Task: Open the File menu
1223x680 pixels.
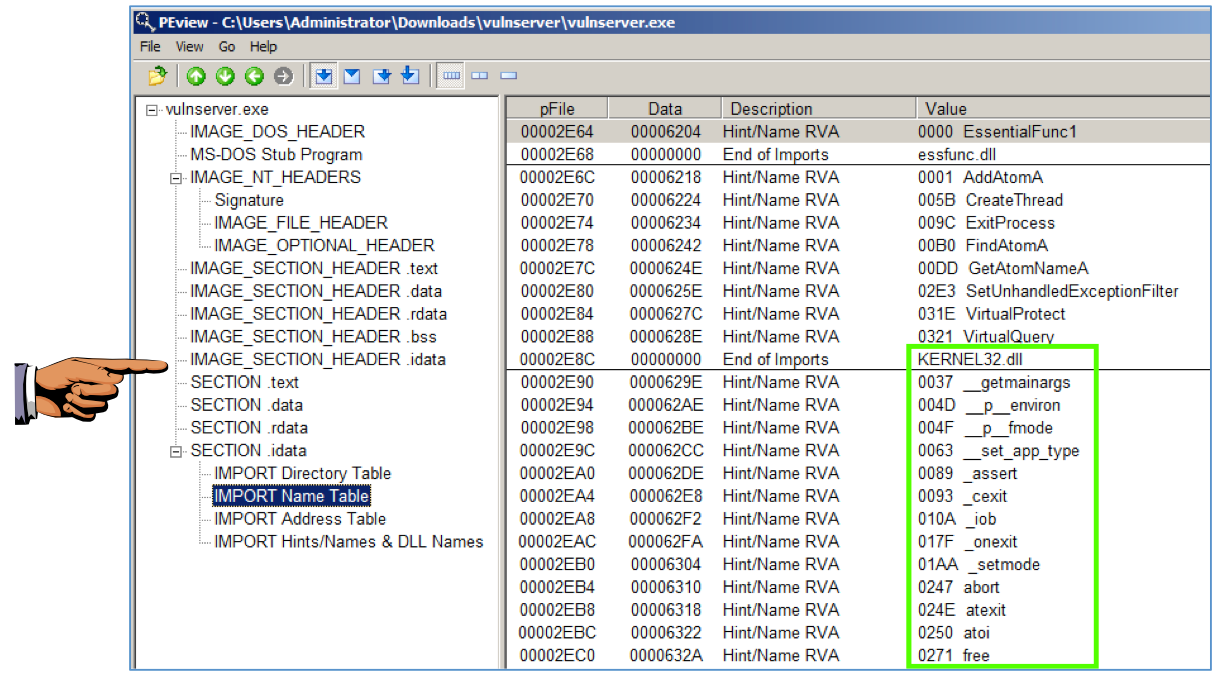Action: click(150, 47)
